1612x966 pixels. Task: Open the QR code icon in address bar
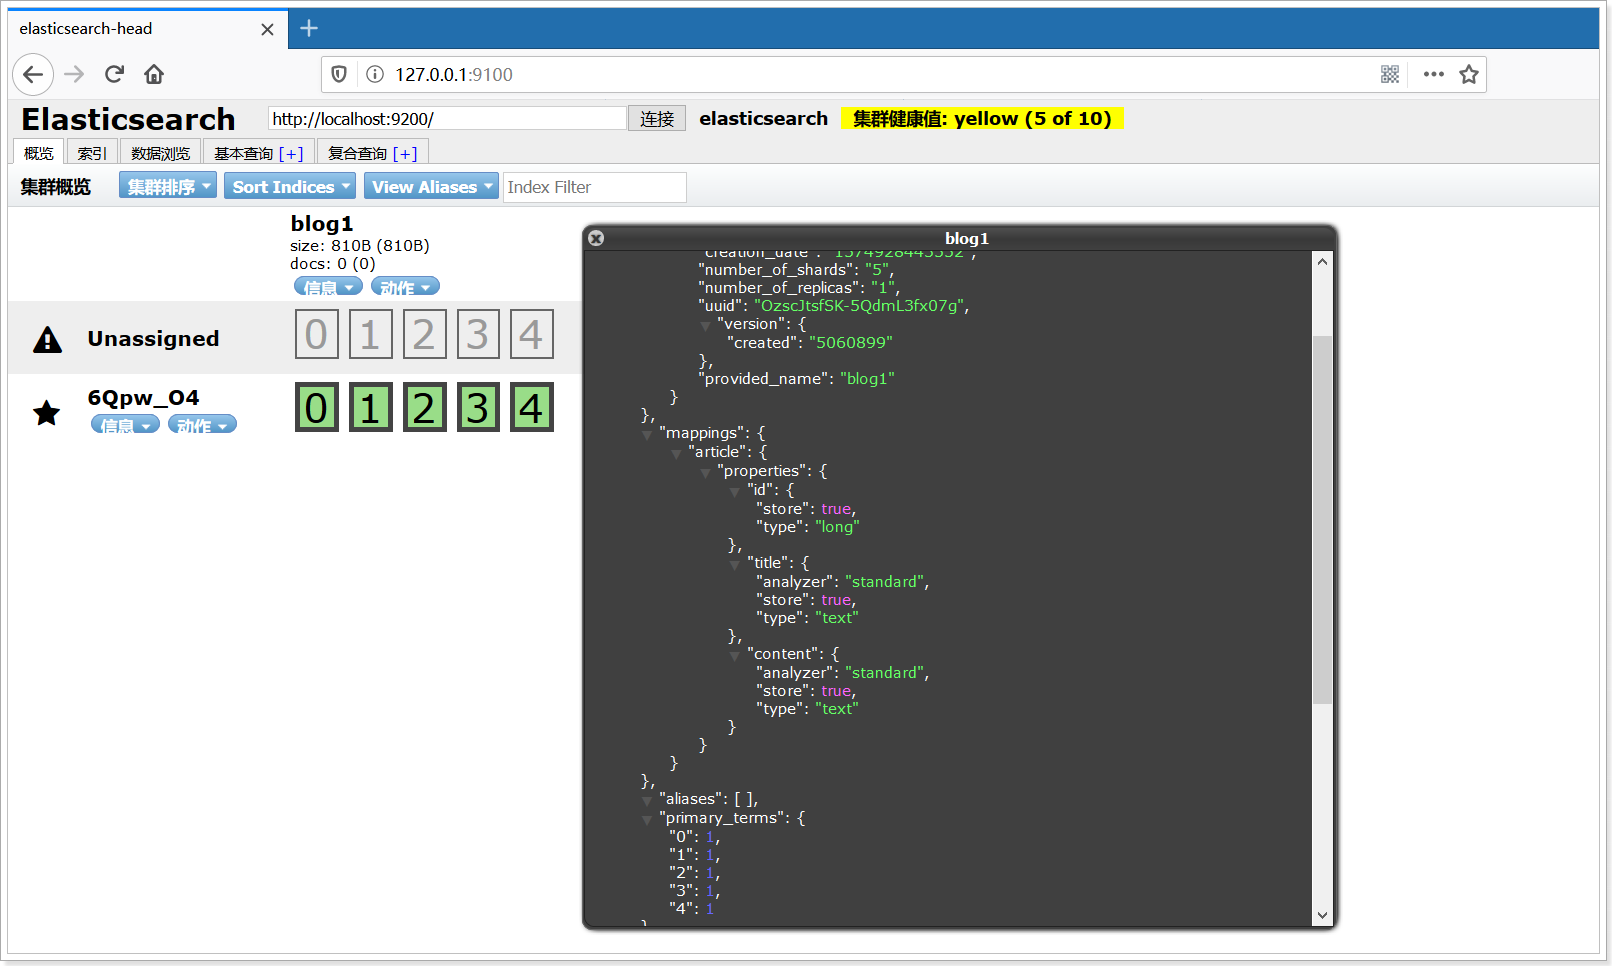pos(1389,74)
